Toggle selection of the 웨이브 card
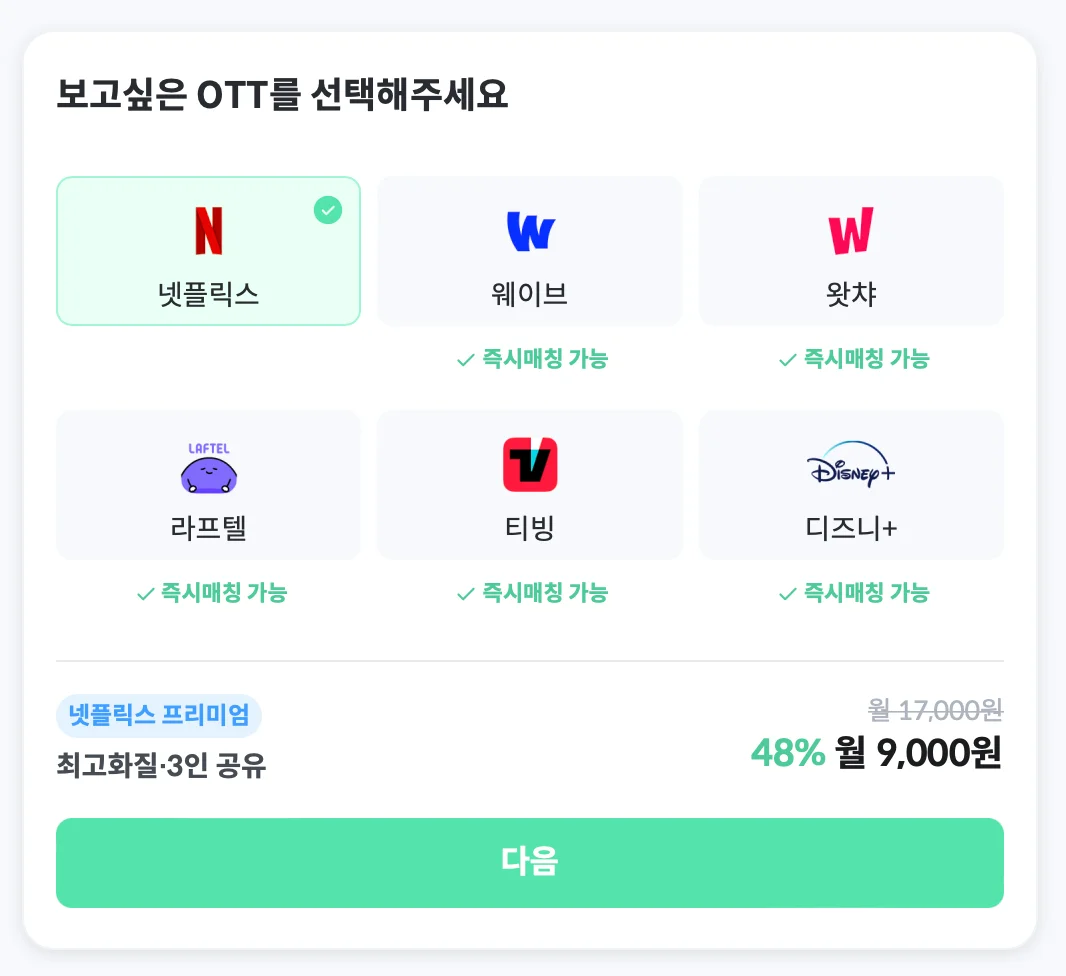The width and height of the screenshot is (1066, 976). tap(529, 251)
